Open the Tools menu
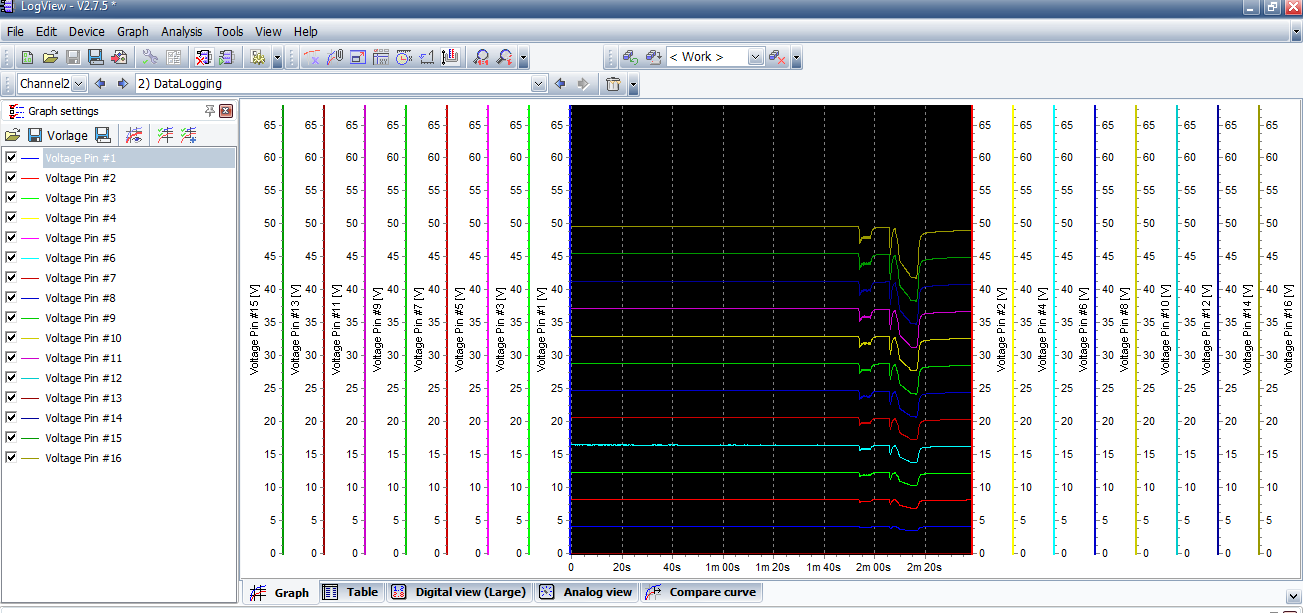Screen dimensions: 1303x613 229,32
